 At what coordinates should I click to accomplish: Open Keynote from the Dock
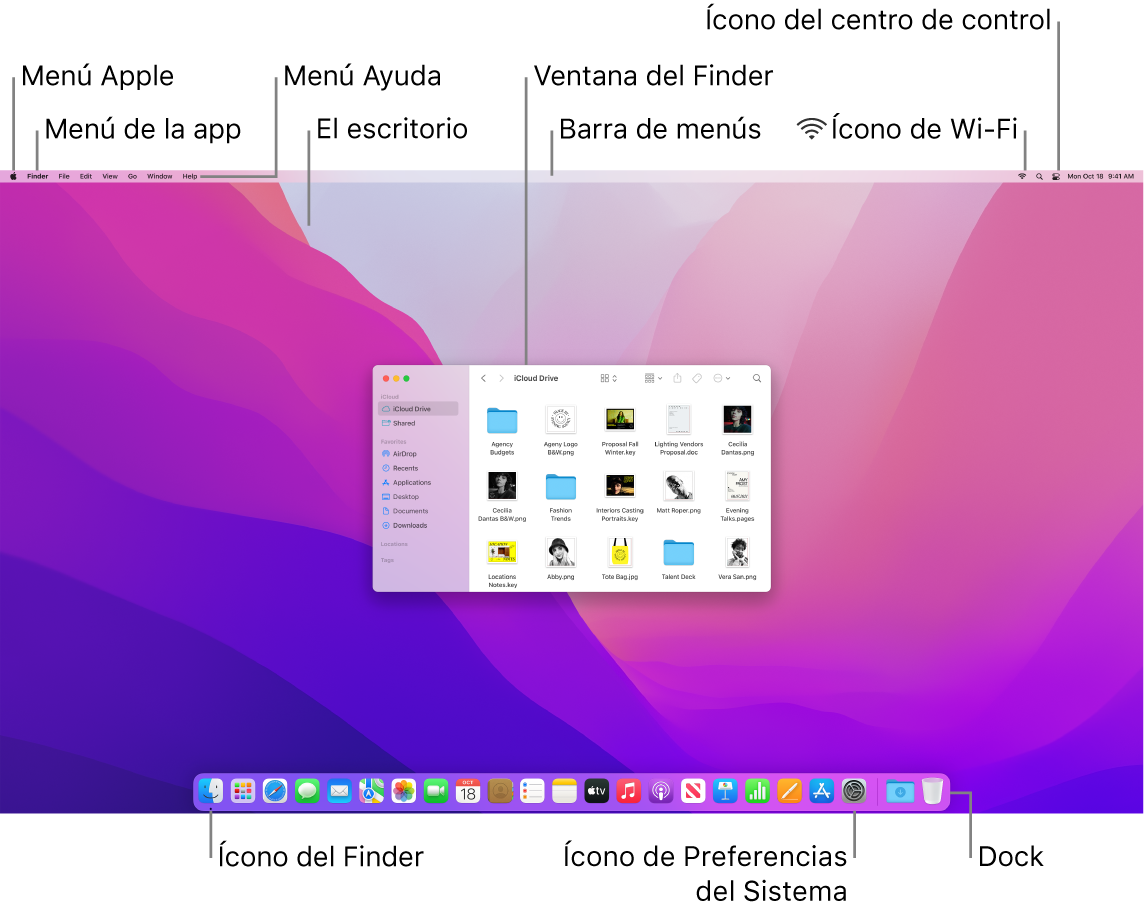click(x=725, y=790)
